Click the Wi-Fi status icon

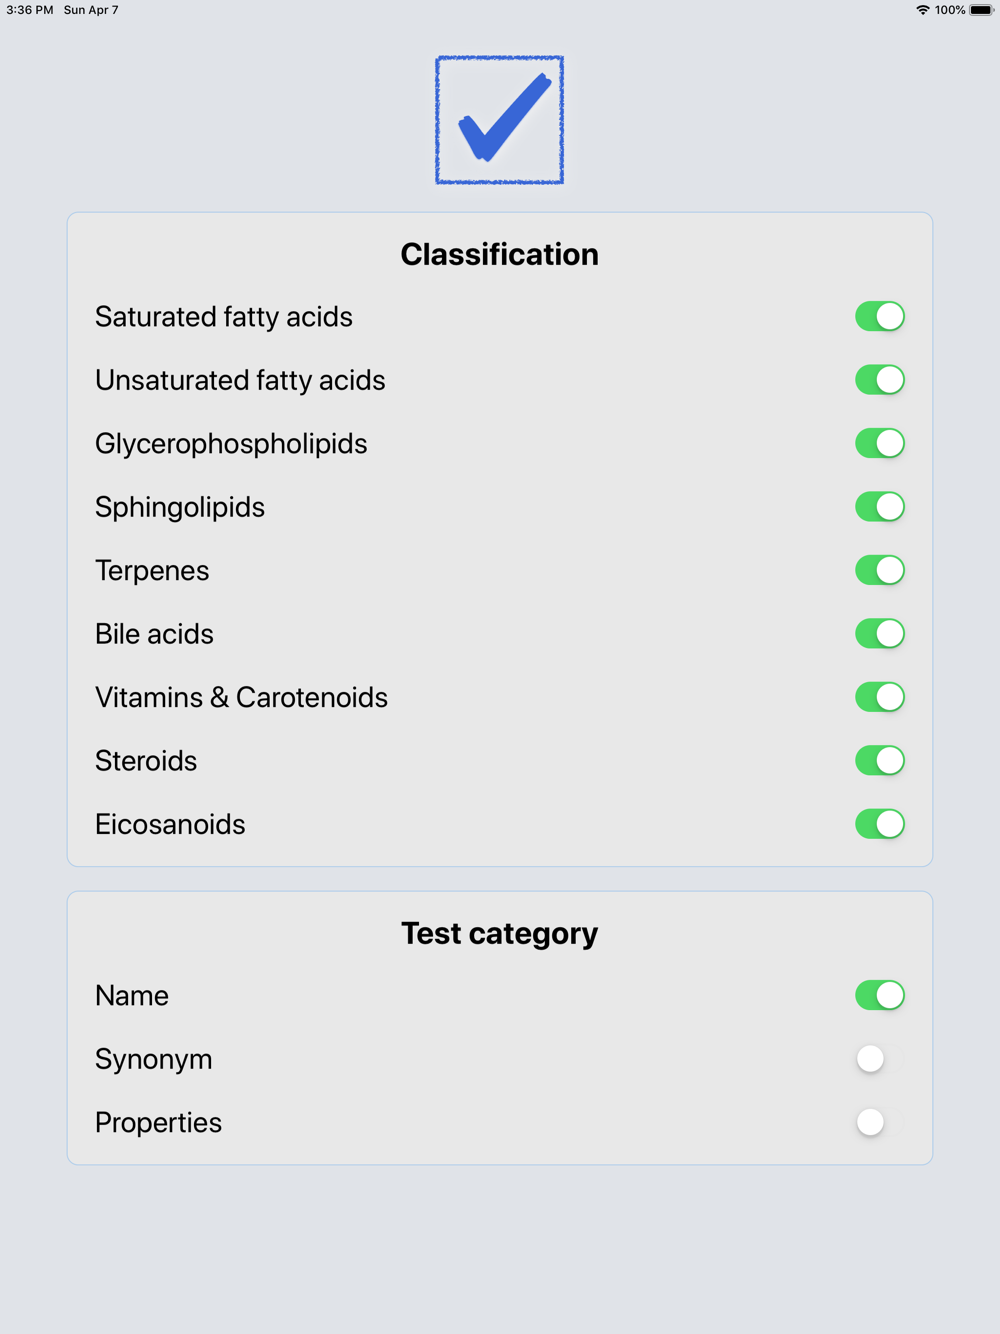click(x=922, y=10)
